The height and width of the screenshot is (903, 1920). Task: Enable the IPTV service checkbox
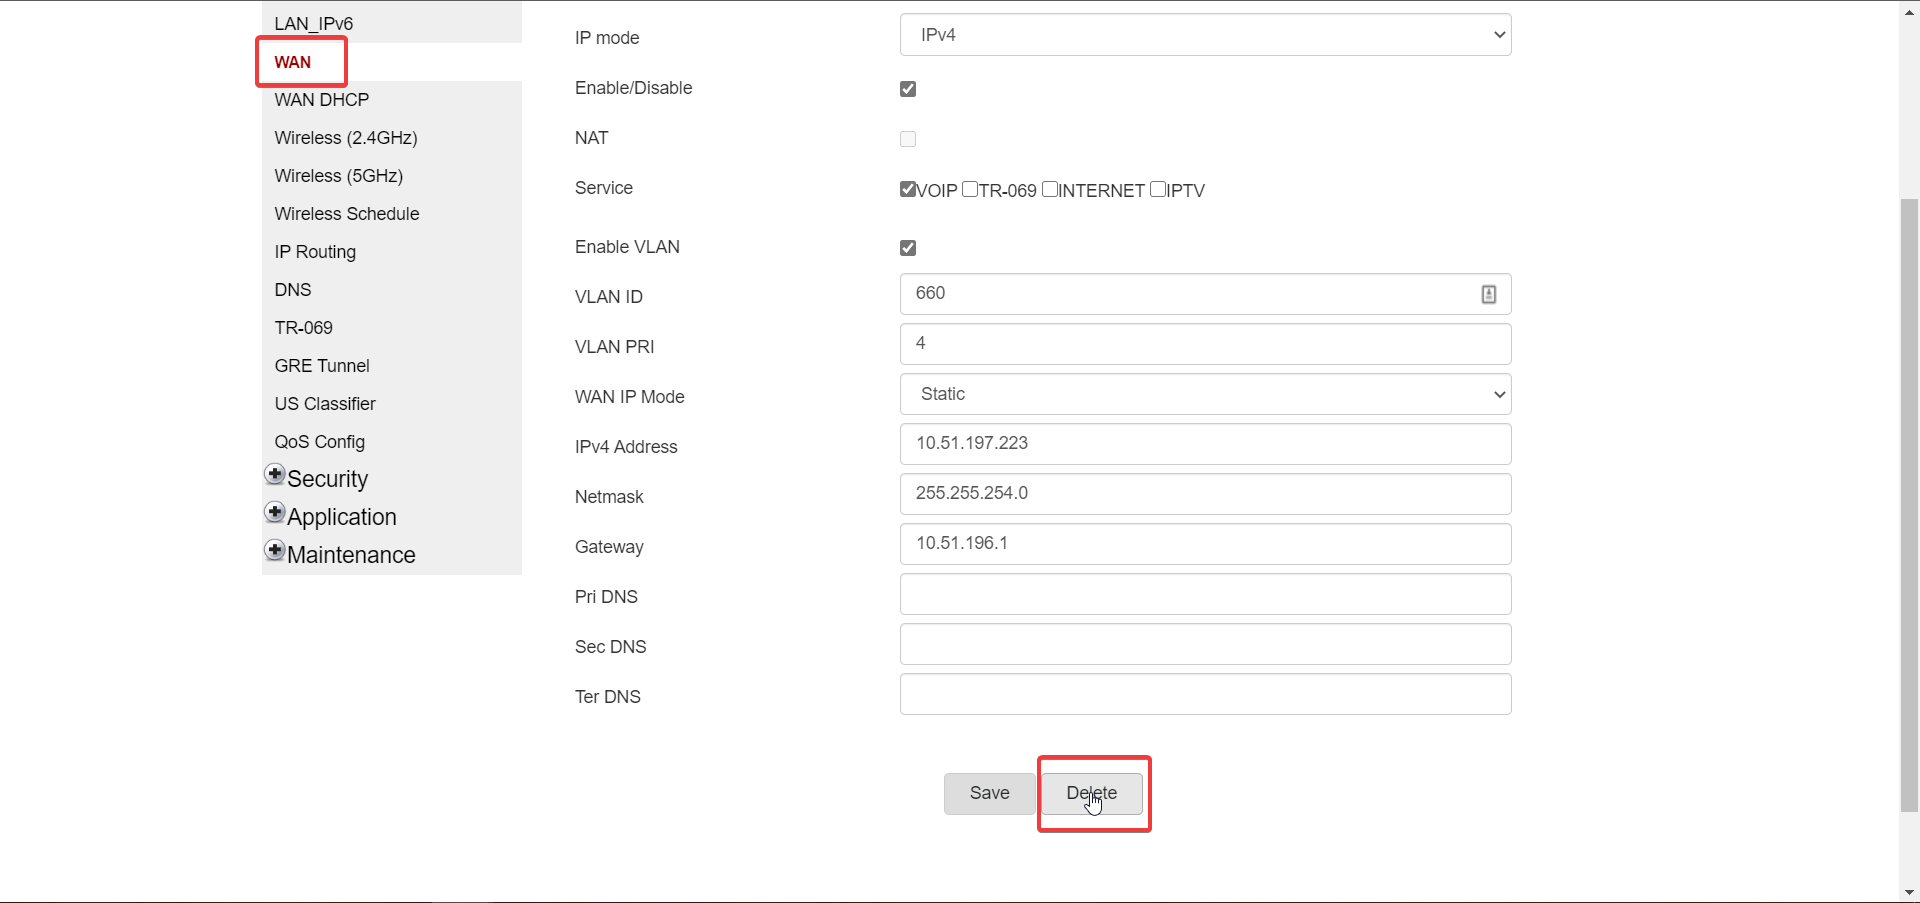1158,189
